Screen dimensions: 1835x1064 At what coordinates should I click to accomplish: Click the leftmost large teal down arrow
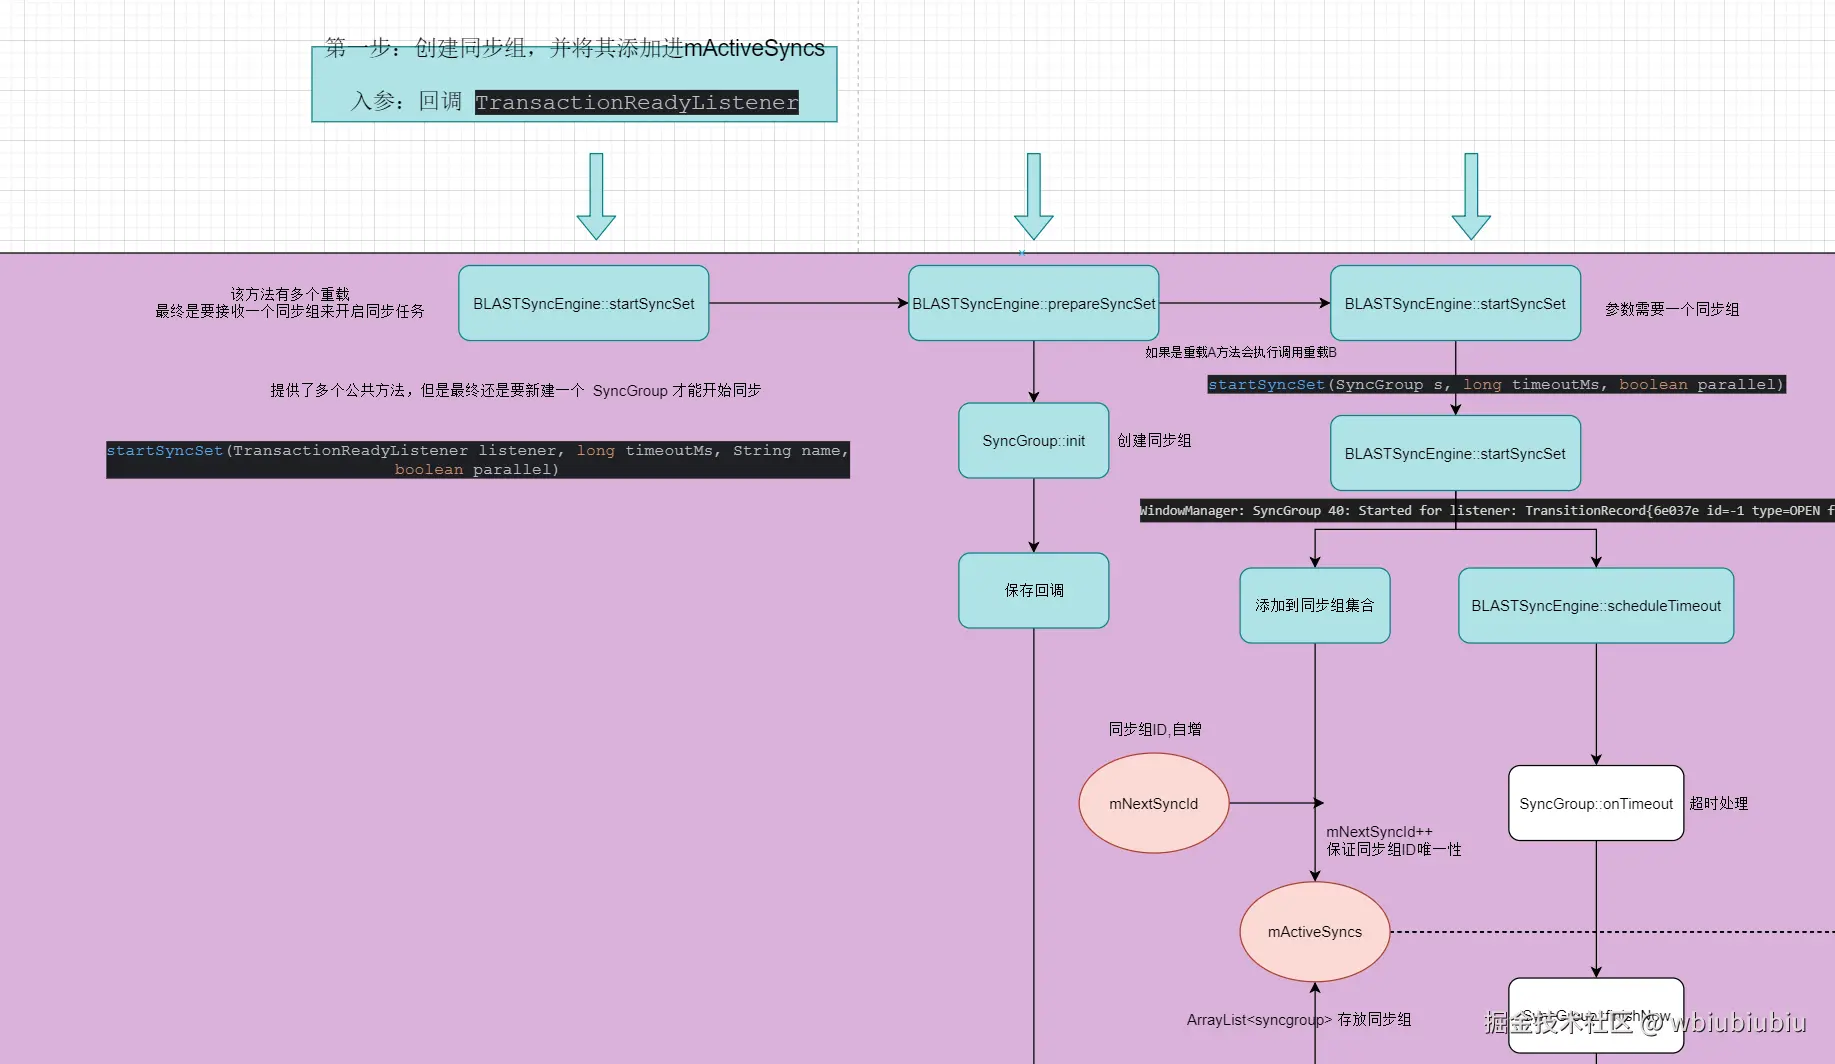(x=595, y=196)
